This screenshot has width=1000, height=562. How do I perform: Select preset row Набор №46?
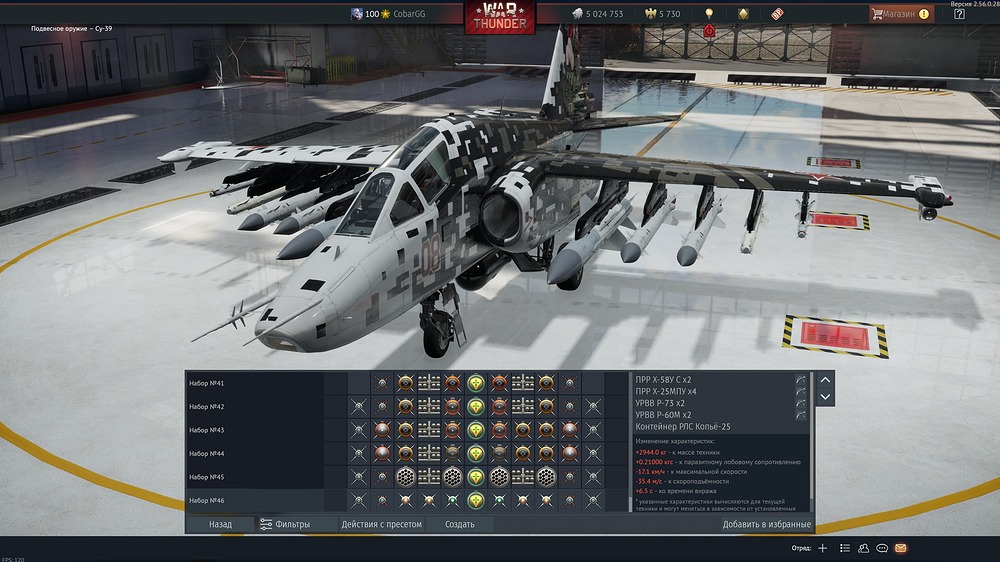(255, 501)
